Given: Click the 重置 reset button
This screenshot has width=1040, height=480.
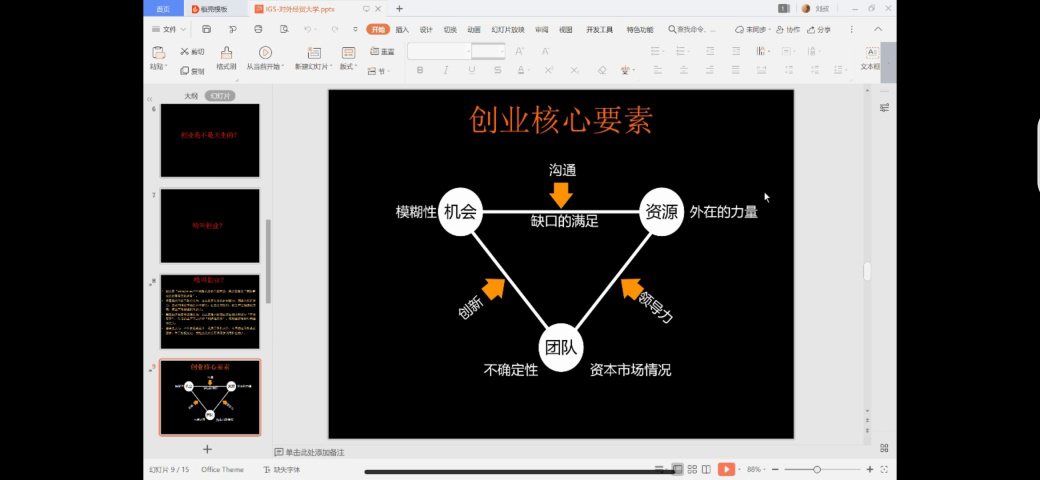Looking at the screenshot, I should click(383, 51).
